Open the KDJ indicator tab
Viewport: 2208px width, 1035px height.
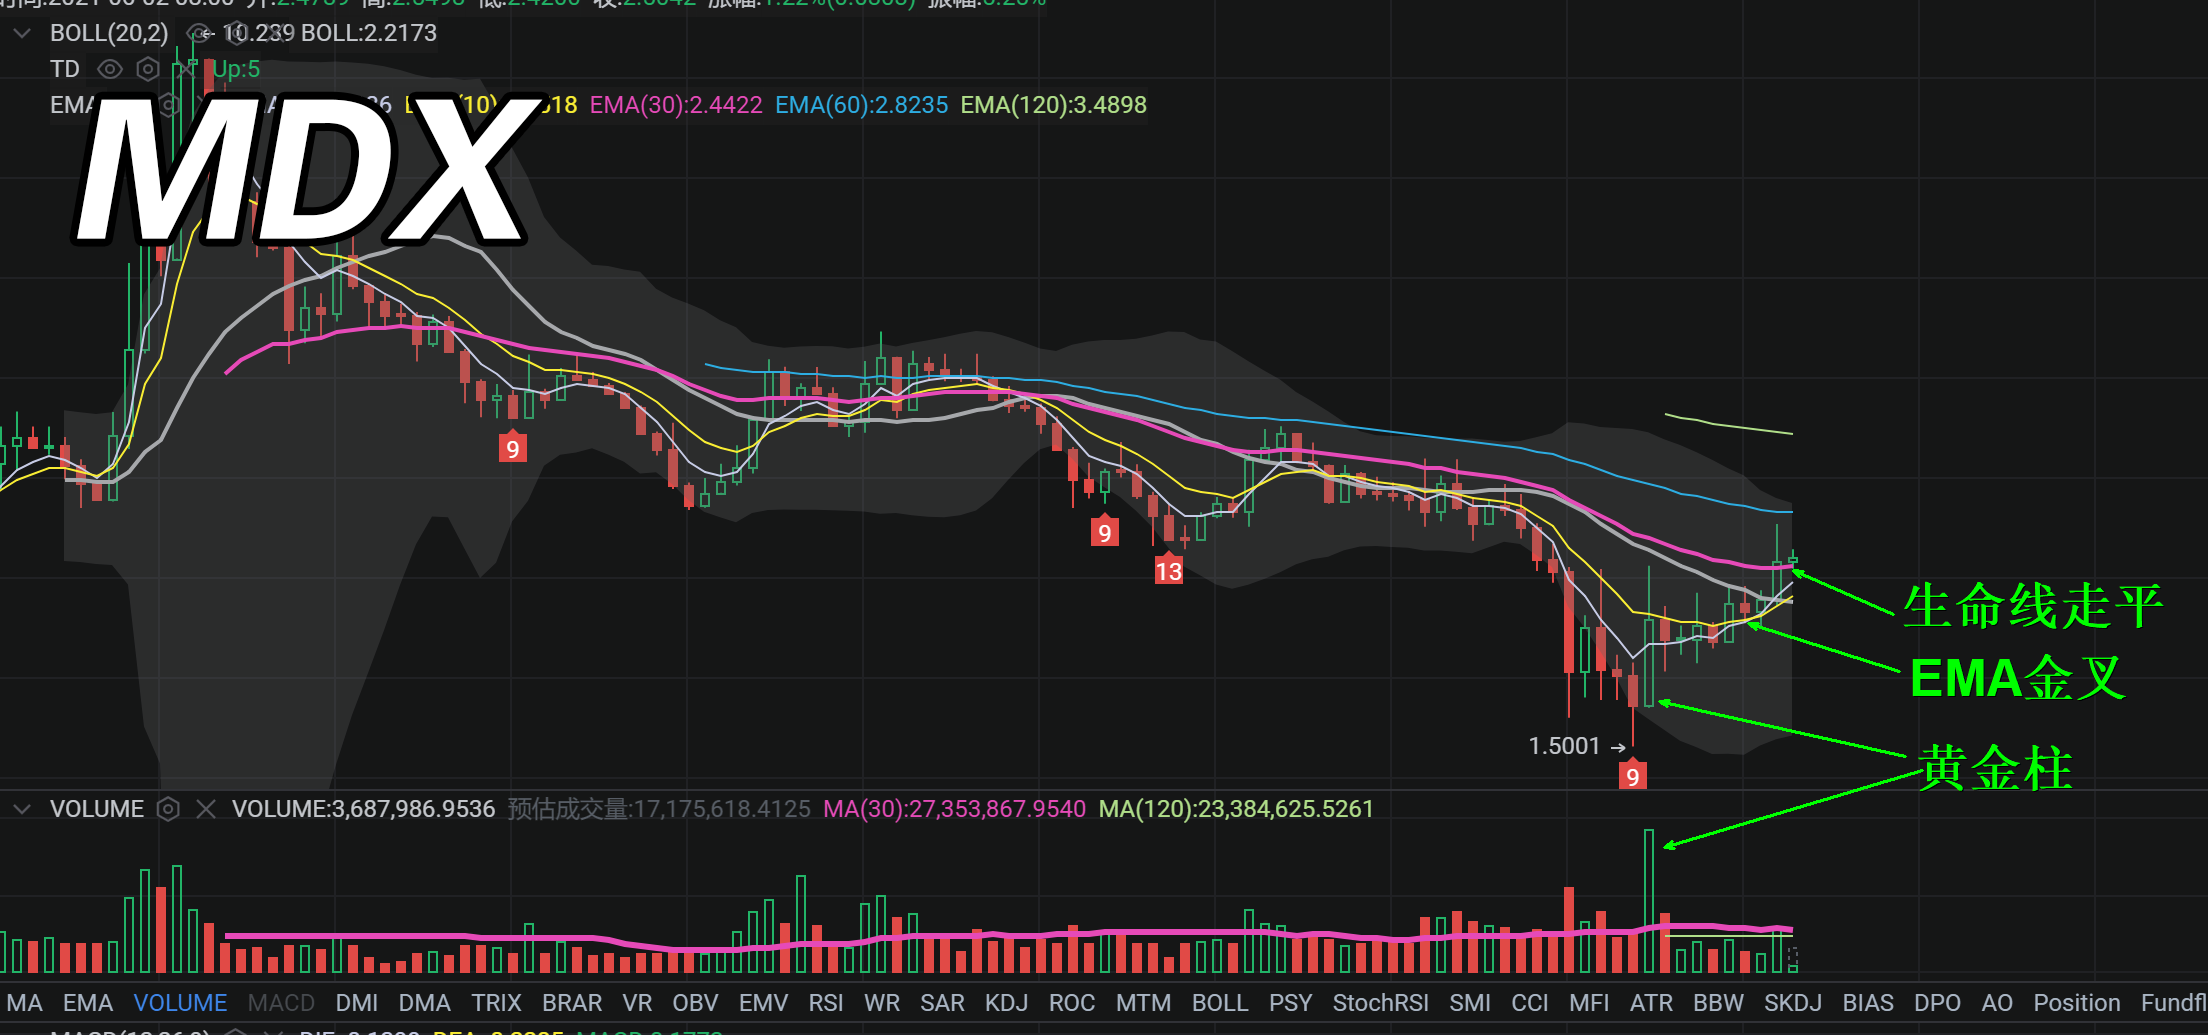pyautogui.click(x=1007, y=1003)
